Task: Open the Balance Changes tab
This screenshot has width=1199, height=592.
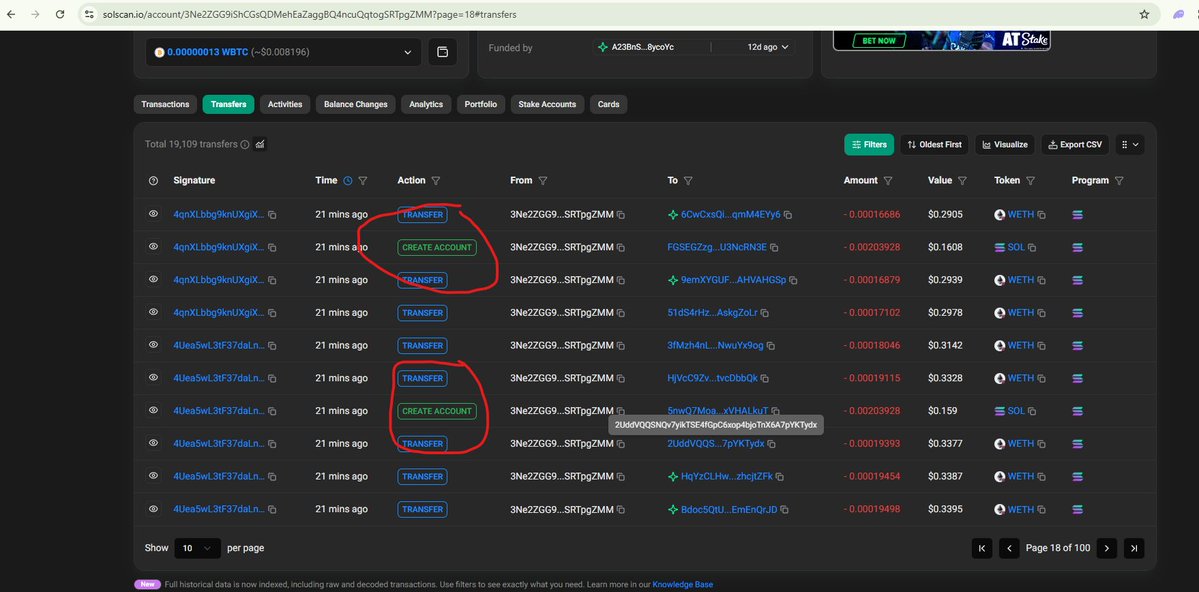Action: [x=356, y=104]
